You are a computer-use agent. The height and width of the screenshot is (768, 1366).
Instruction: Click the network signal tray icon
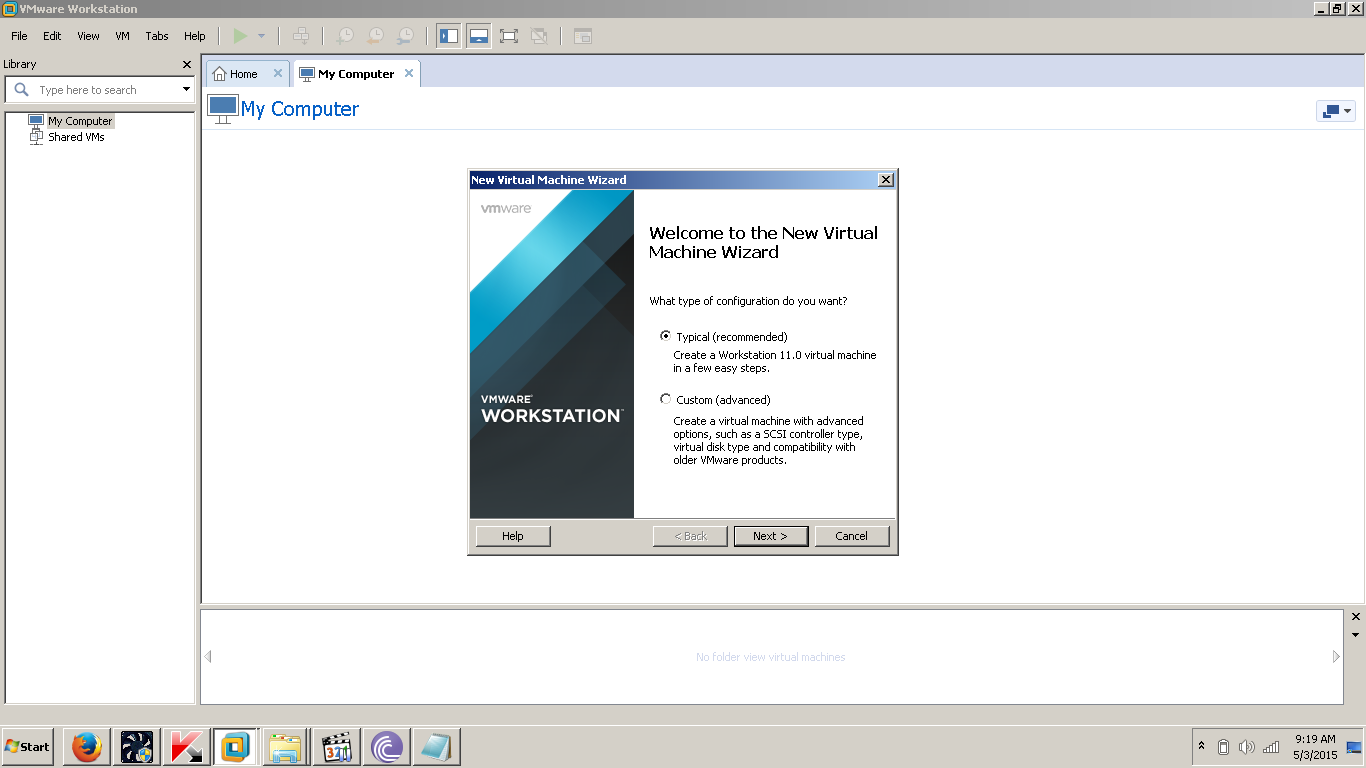click(1271, 747)
